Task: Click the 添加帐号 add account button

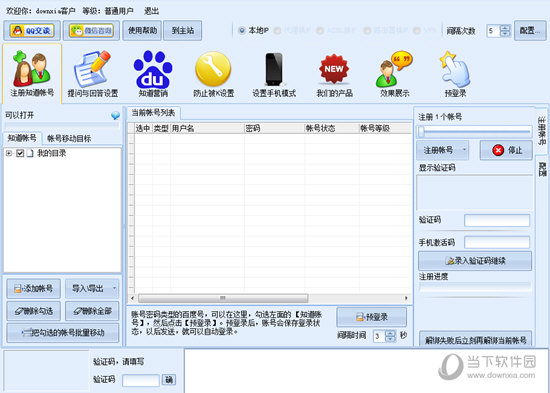Action: click(33, 289)
